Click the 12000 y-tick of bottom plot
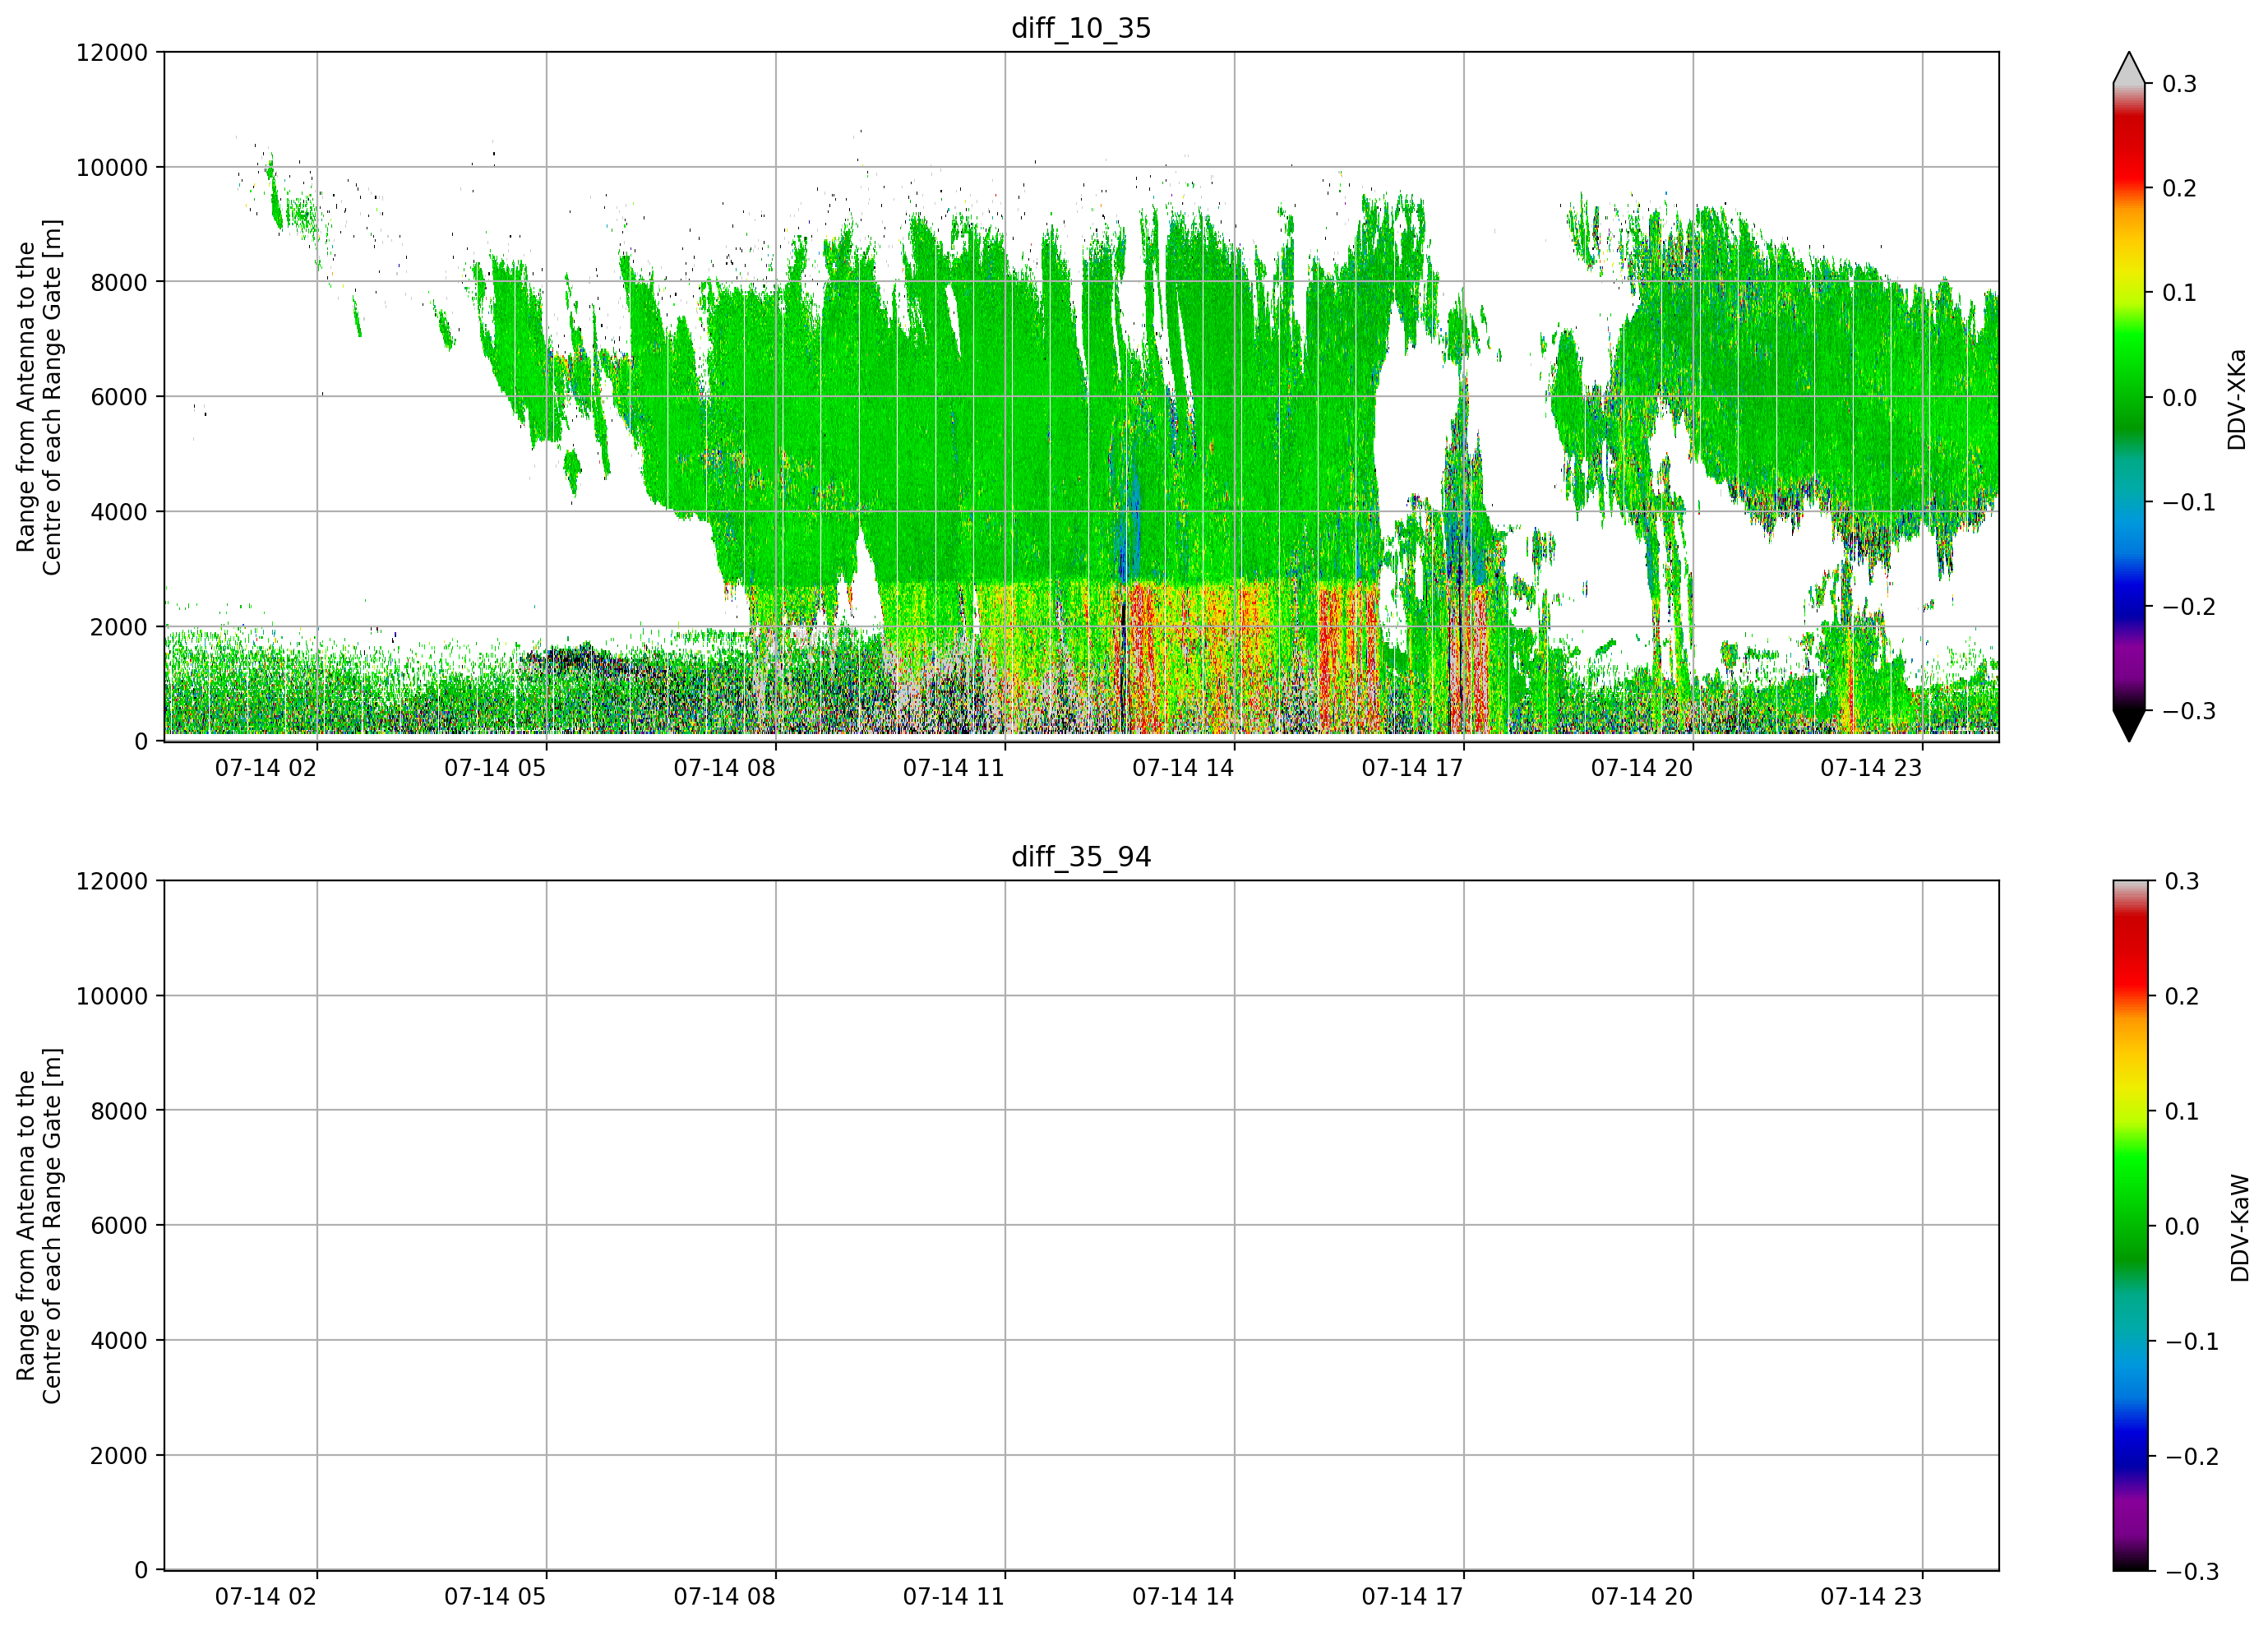This screenshot has width=2268, height=1626. click(112, 882)
